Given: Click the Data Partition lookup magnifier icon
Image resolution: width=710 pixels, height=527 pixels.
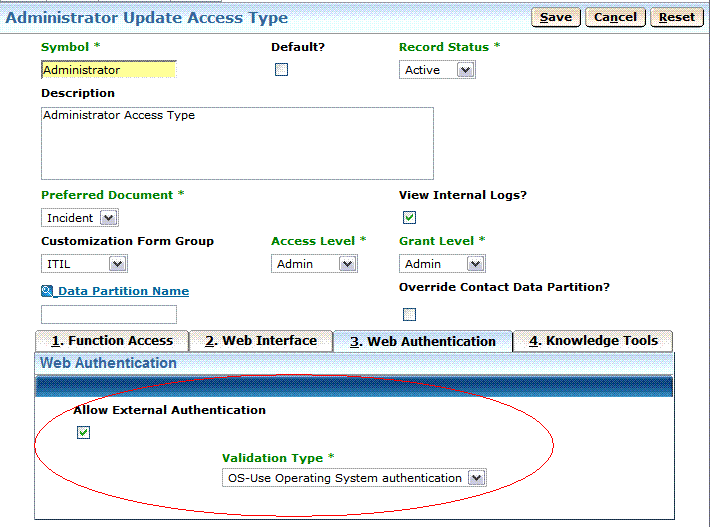Looking at the screenshot, I should [x=47, y=291].
